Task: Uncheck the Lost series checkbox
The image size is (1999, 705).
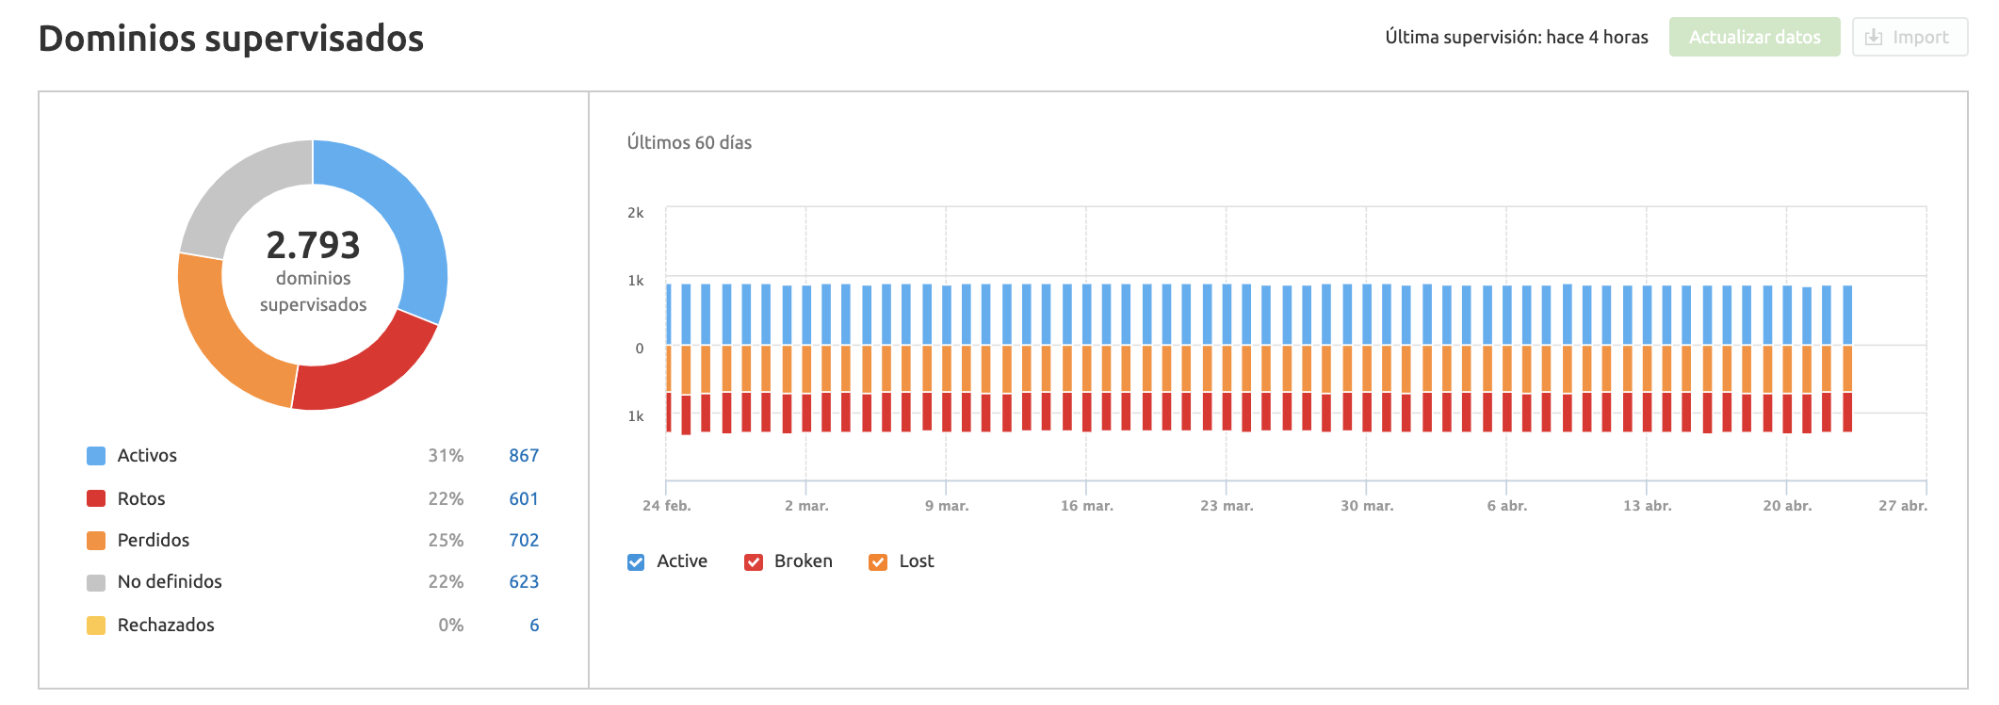Action: pos(878,562)
